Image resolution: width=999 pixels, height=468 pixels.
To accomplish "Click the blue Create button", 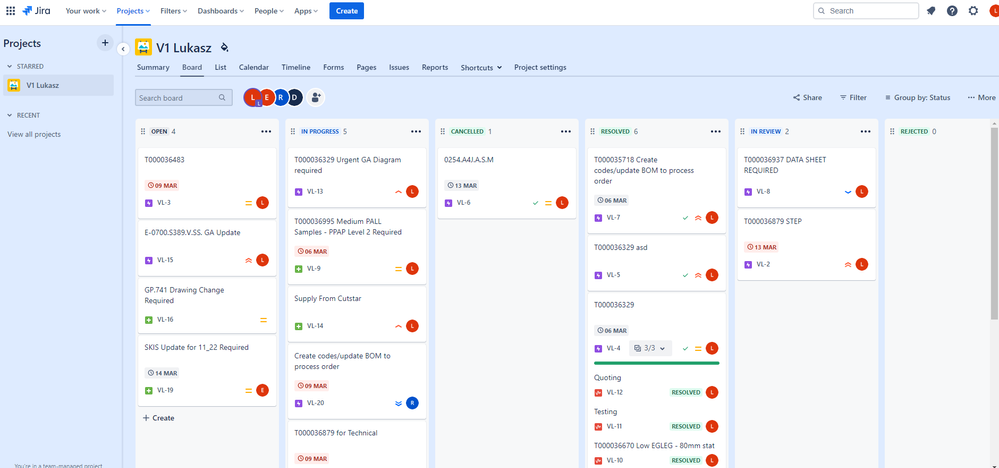I will coord(347,11).
